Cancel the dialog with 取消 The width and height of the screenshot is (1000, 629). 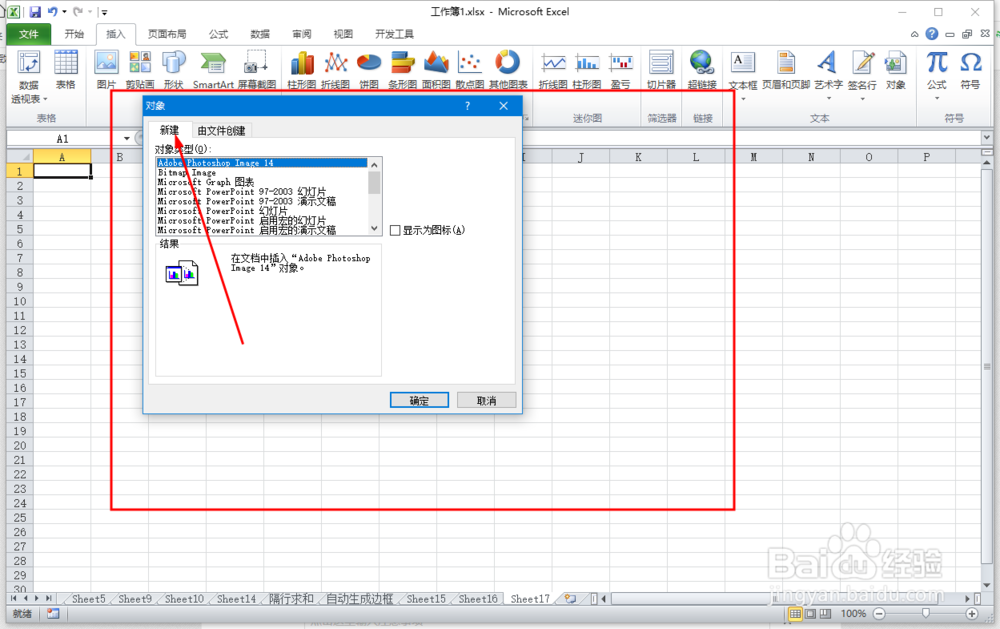pos(486,400)
